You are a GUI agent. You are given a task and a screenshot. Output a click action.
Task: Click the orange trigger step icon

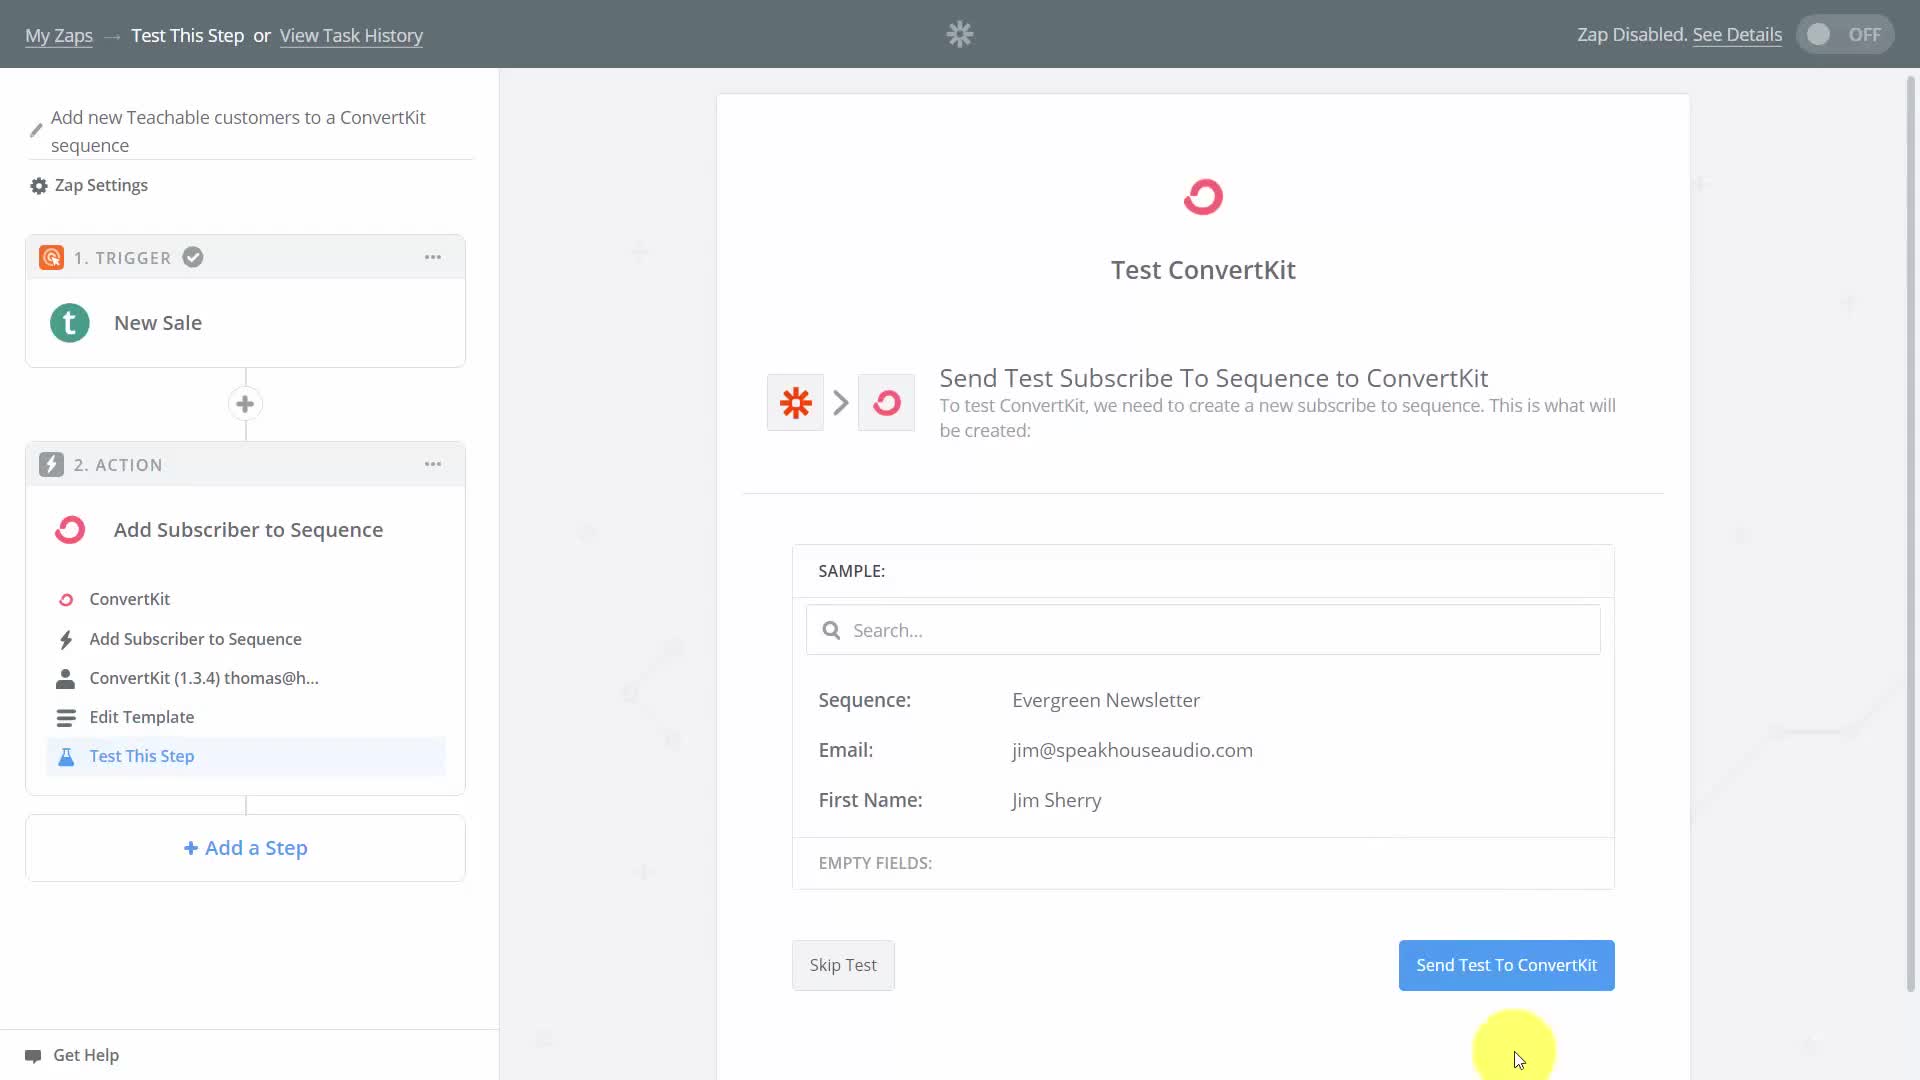click(x=51, y=258)
